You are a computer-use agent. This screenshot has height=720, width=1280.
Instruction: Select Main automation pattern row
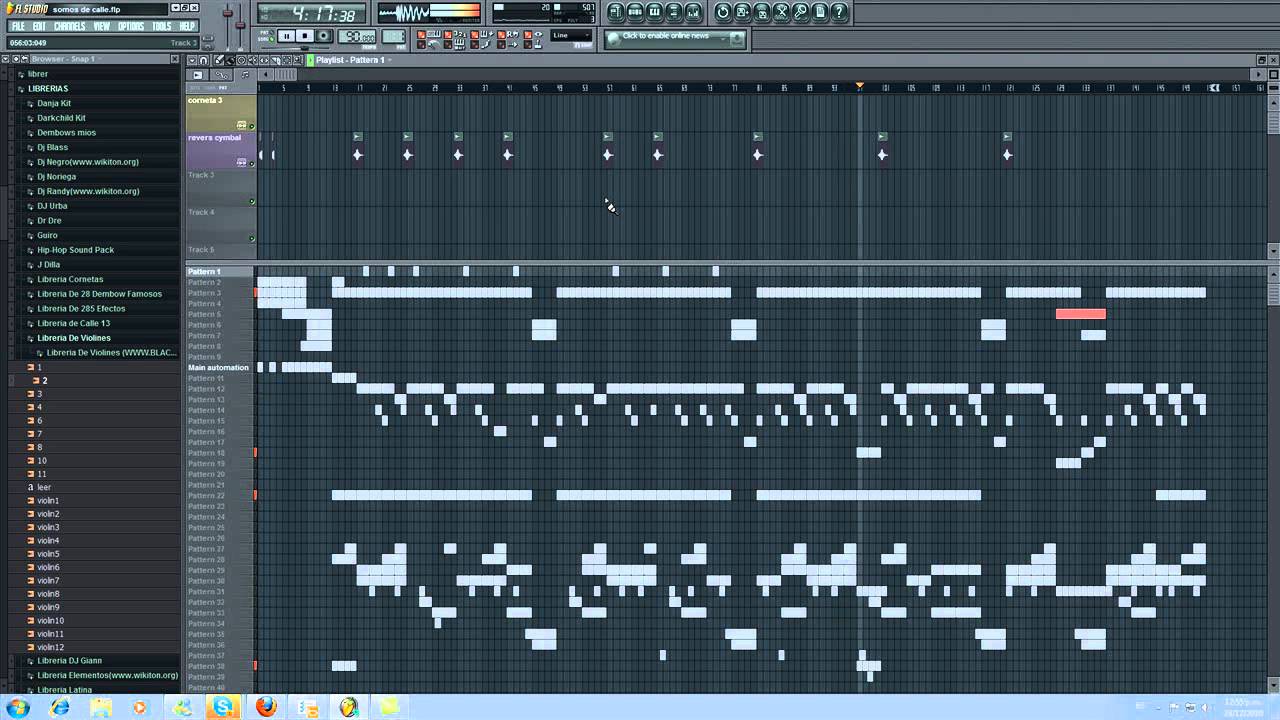220,367
